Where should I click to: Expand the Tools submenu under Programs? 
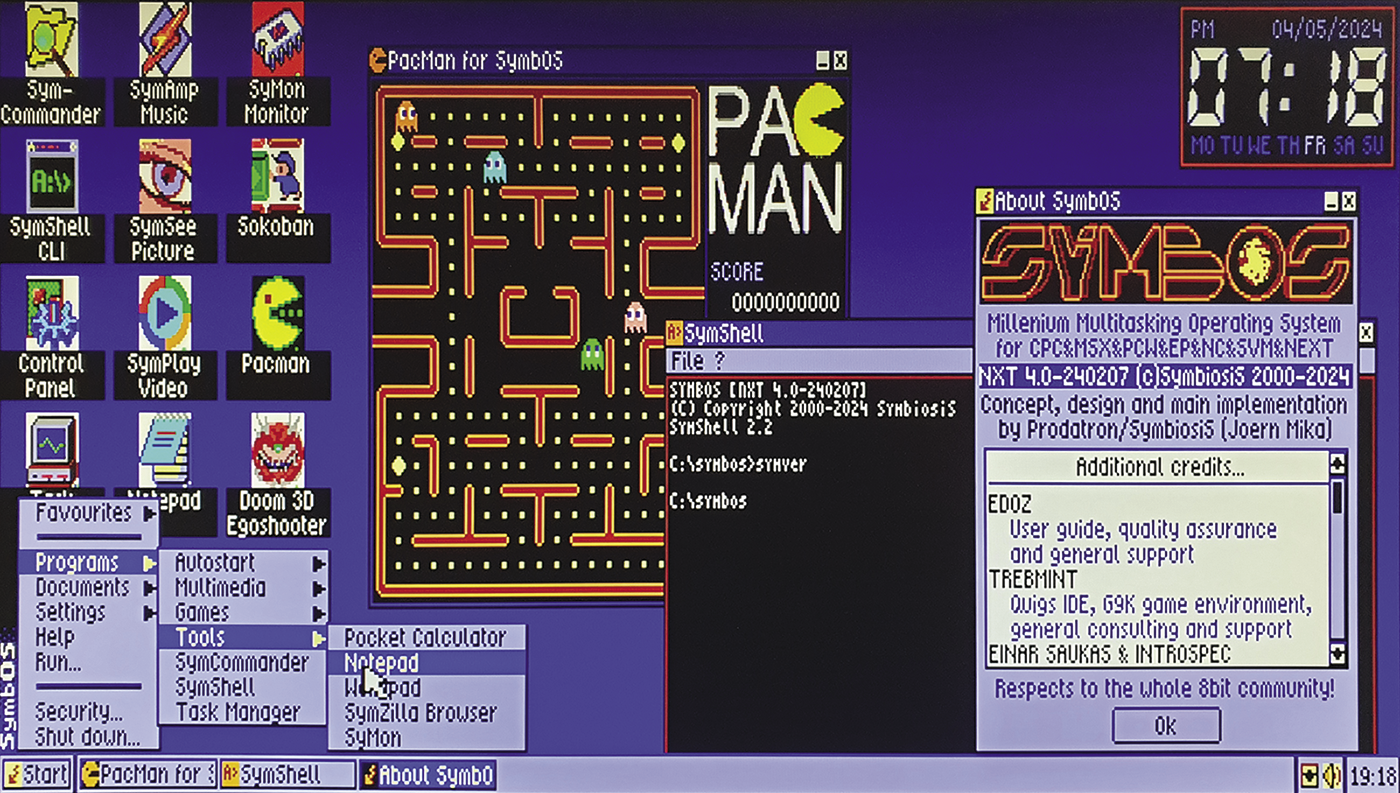pos(243,638)
